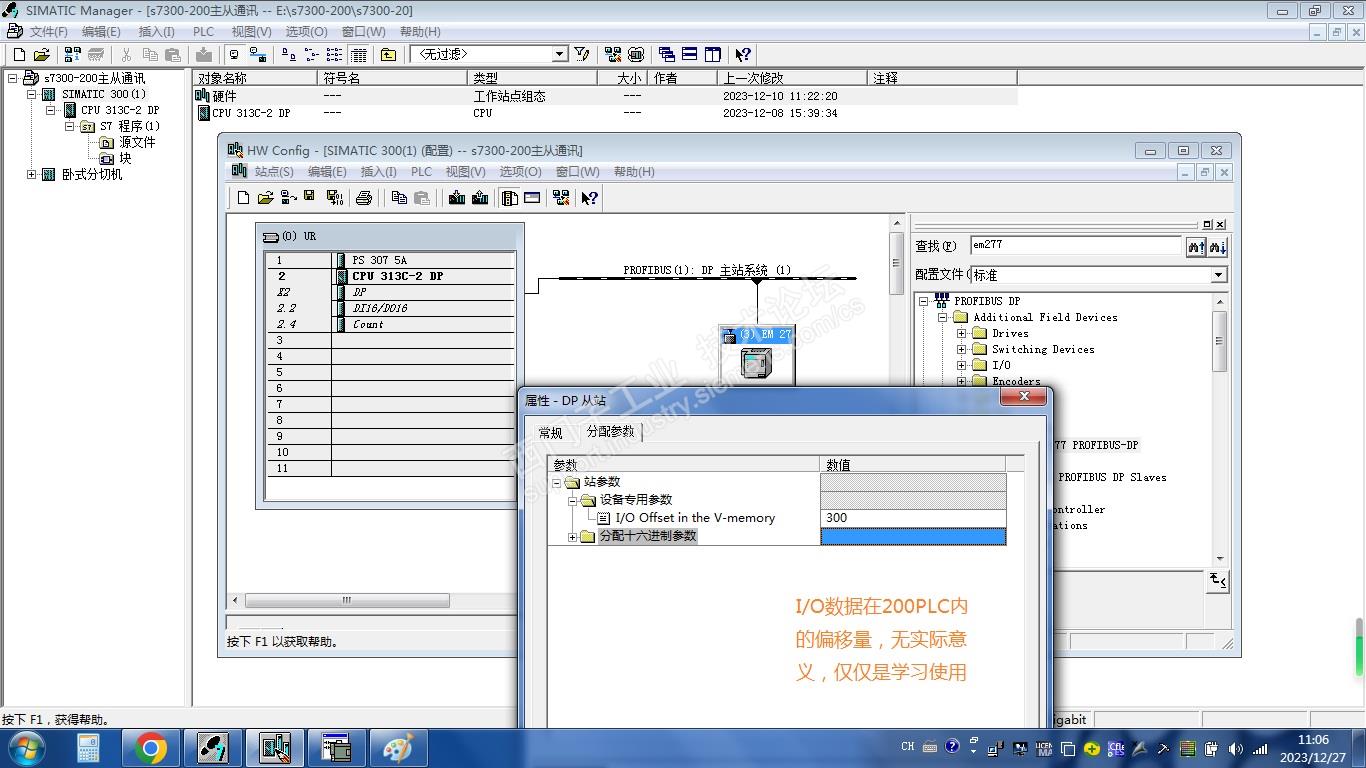Select 分配参数 tab in DP slave properties
Screen dimensions: 1366x768
(610, 431)
